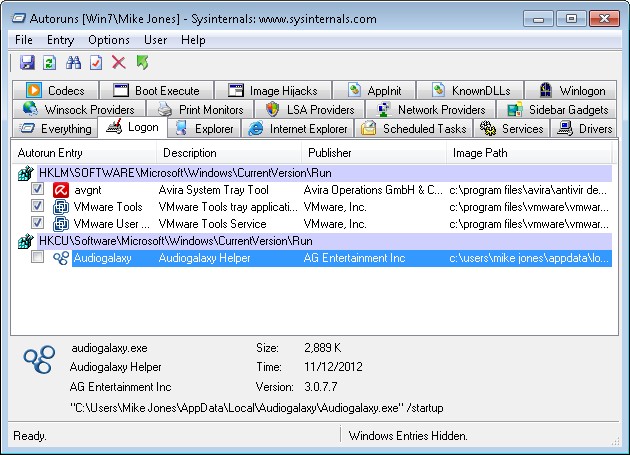Click the Audiogalaxy image path cell

tap(528, 258)
